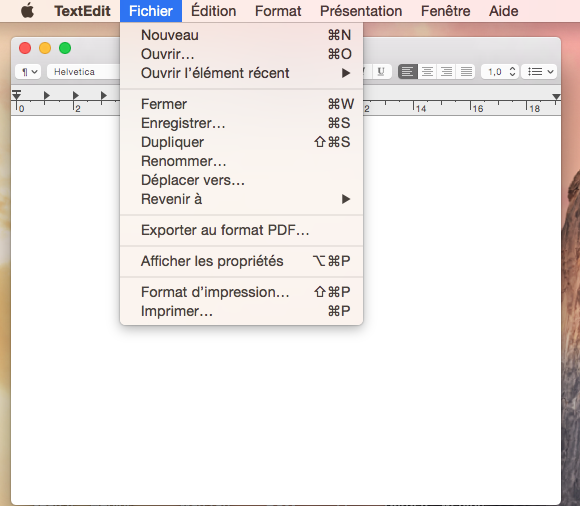Viewport: 580px width, 506px height.
Task: Click the first tab stop marker on ruler
Action: tap(46, 96)
